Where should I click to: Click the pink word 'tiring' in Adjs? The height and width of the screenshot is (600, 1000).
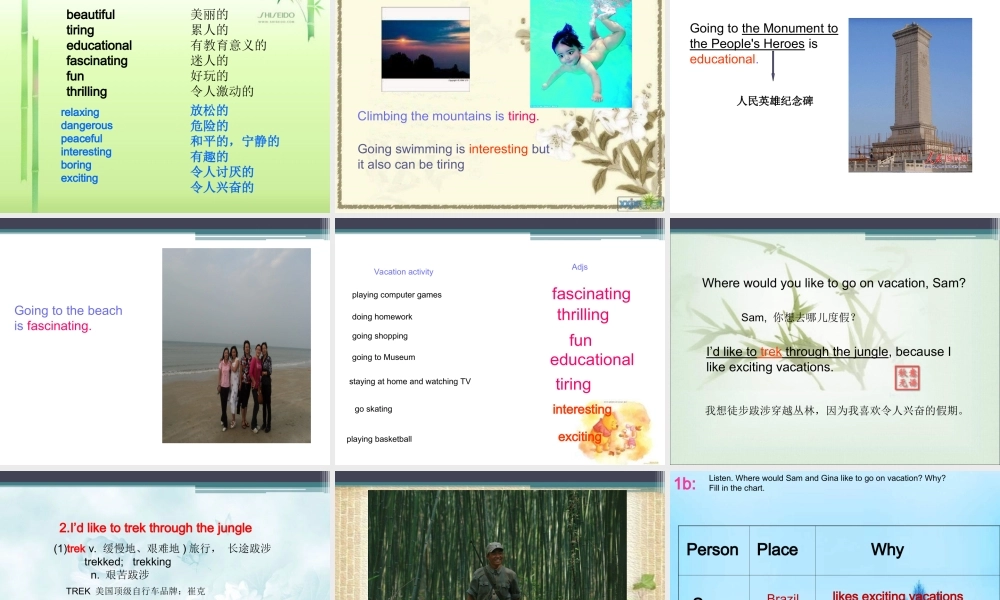point(573,384)
